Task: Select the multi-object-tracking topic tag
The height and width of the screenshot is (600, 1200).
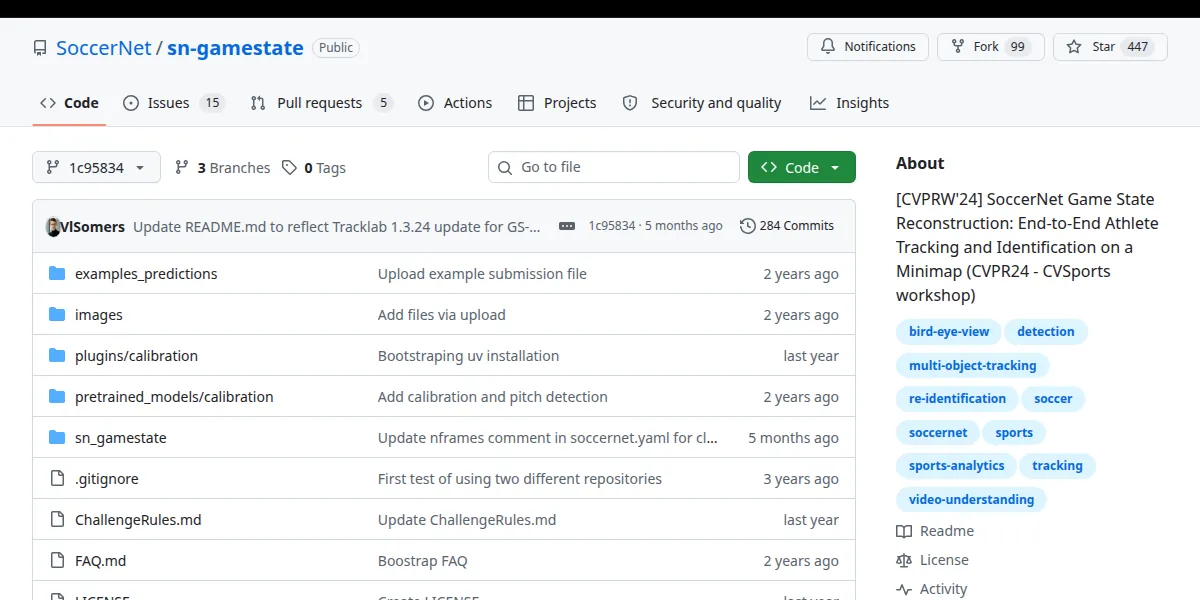Action: pos(973,366)
